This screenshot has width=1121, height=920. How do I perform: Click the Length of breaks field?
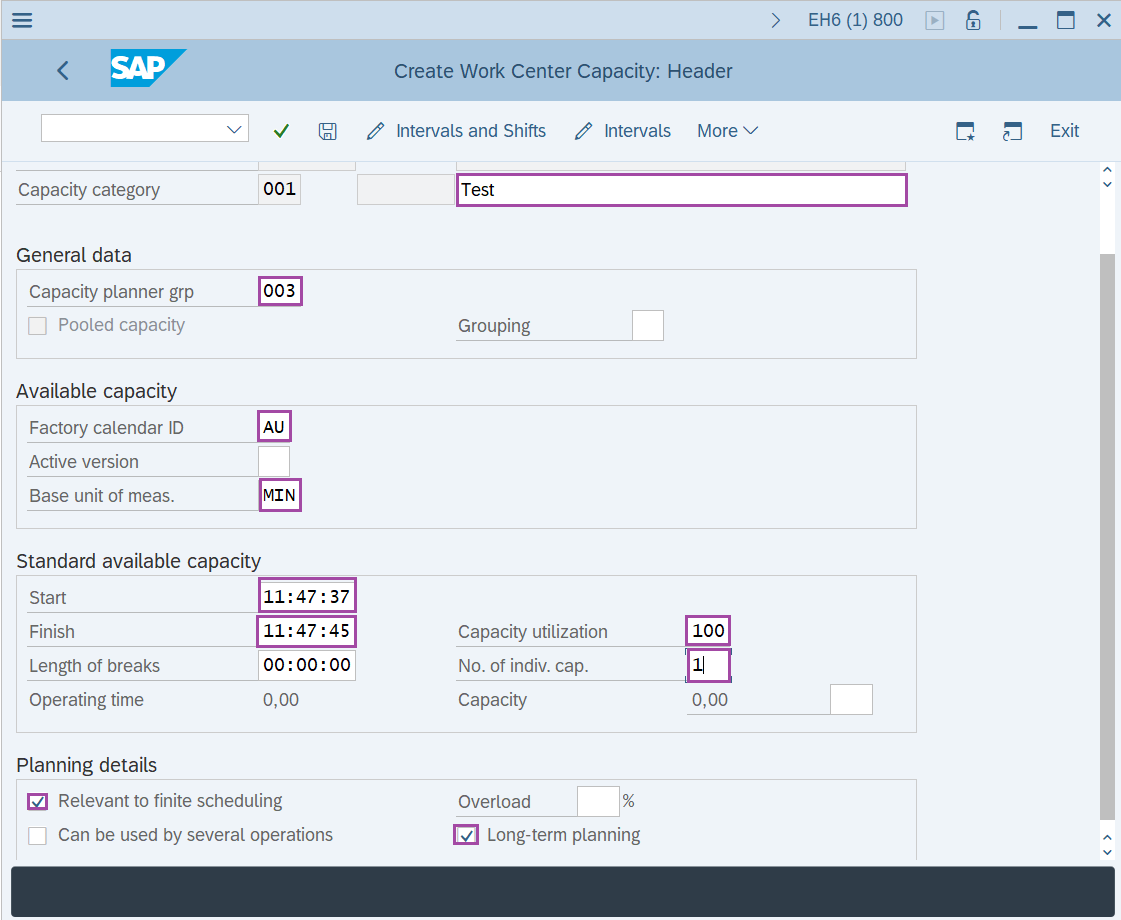click(x=306, y=666)
